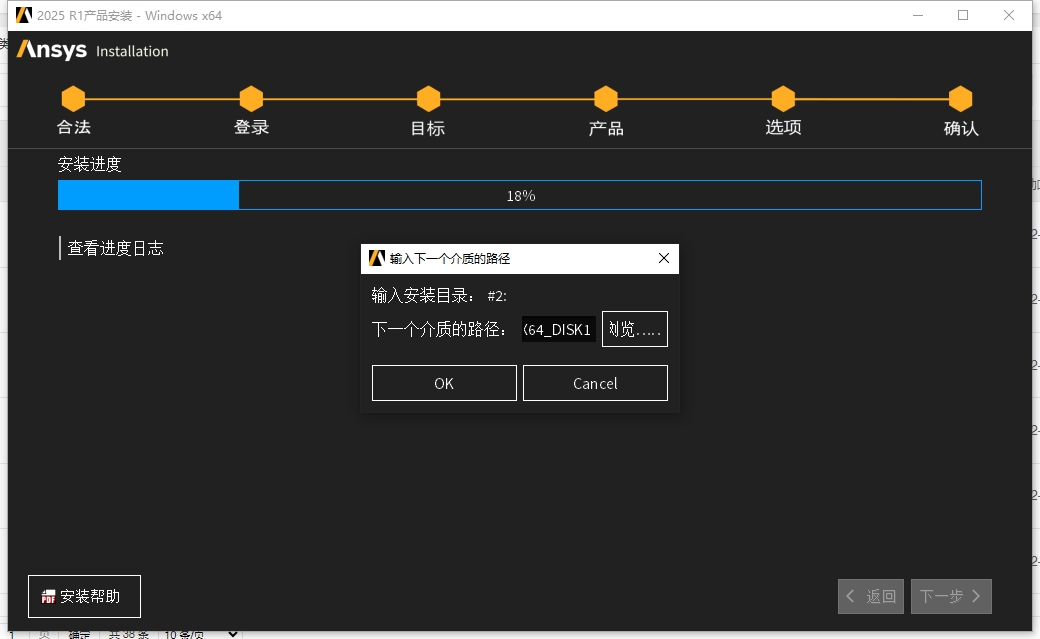Click the PDF icon on 安装帮助 button
Viewport: 1040px width, 639px height.
tap(47, 596)
